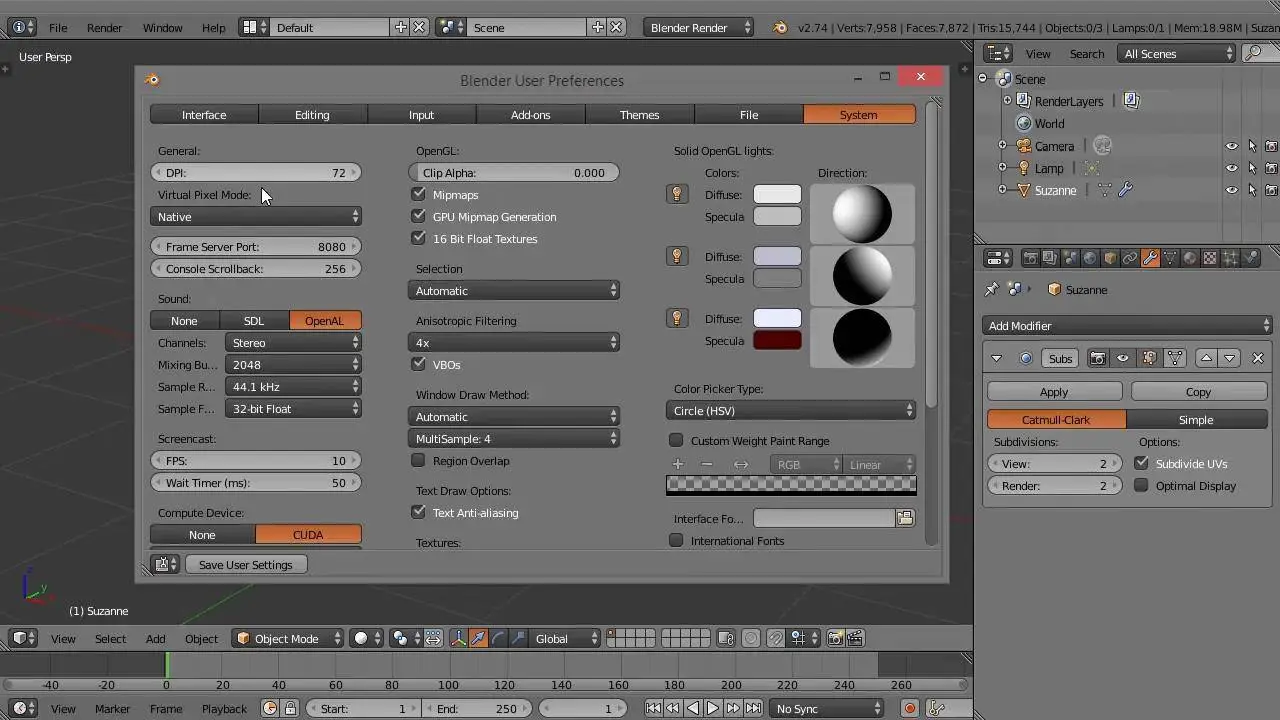Hide Lamp with its eye icon
The height and width of the screenshot is (720, 1280).
[x=1232, y=168]
